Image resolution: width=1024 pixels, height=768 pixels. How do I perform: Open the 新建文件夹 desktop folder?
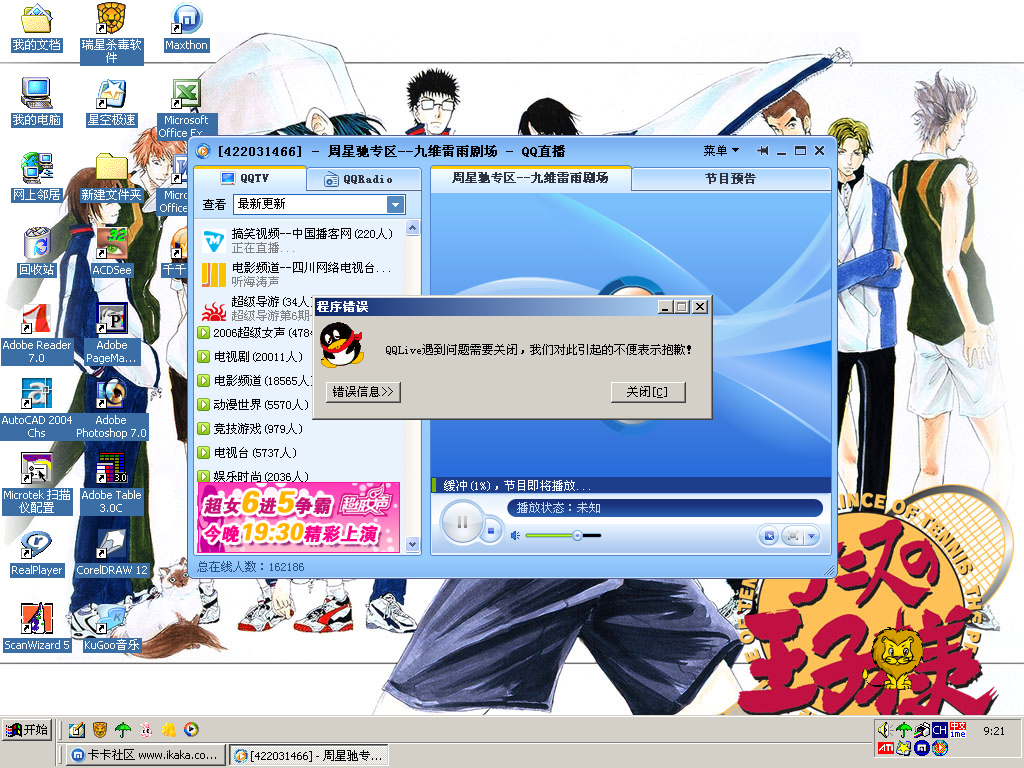(112, 177)
